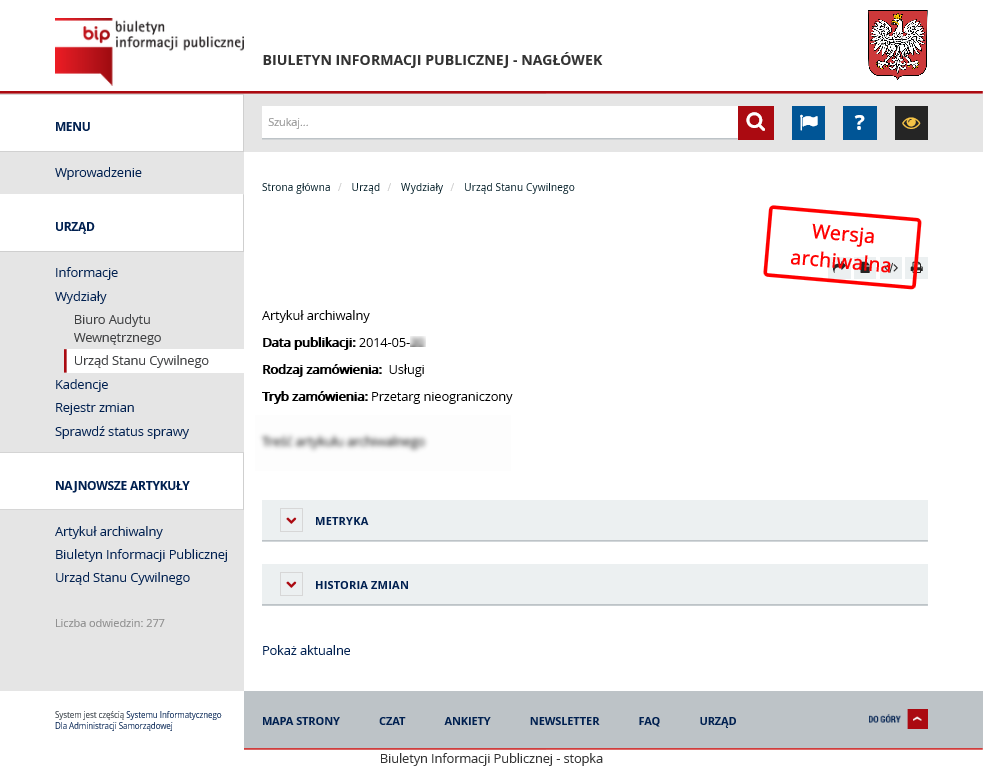This screenshot has height=779, width=984.
Task: Click the print icon below the stamp
Action: [916, 267]
